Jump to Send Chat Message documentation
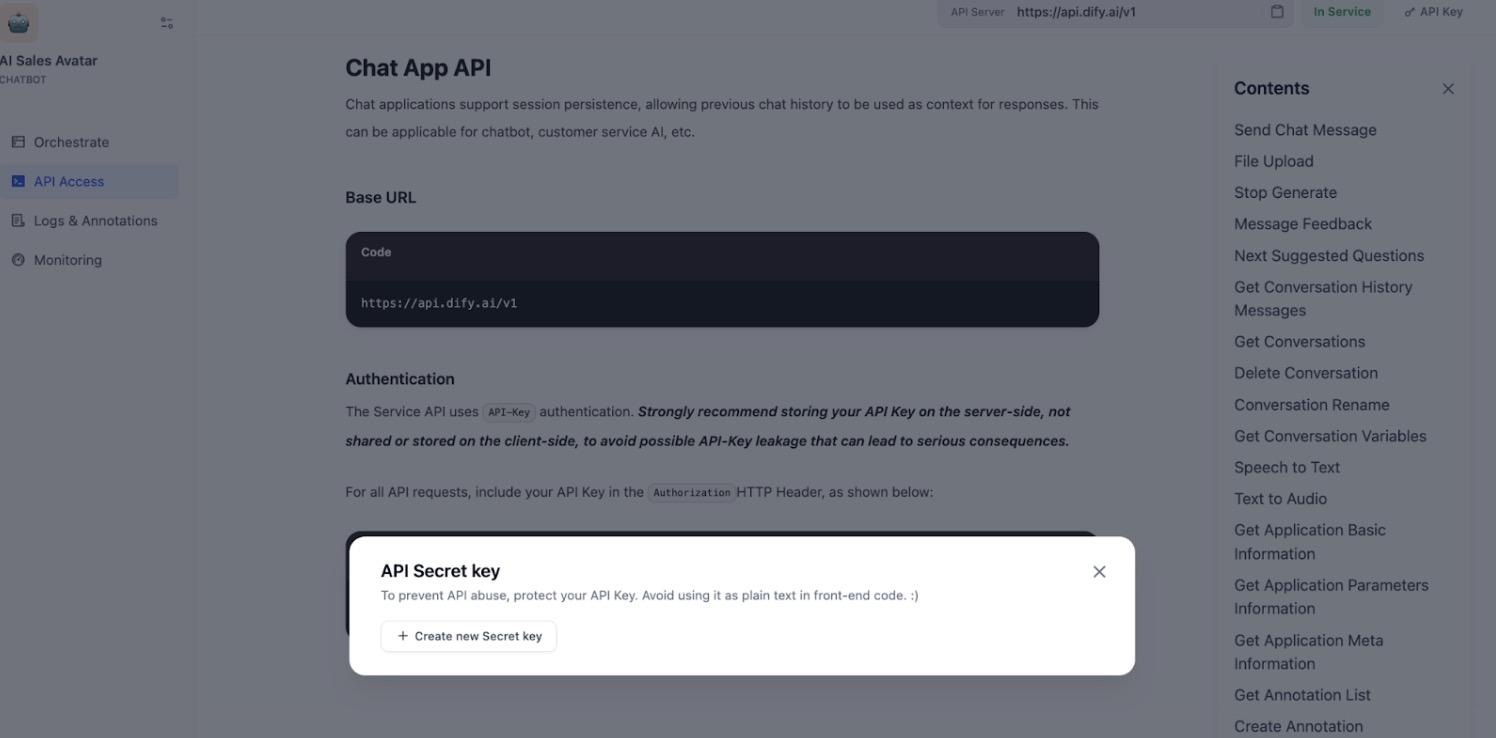The height and width of the screenshot is (738, 1496). (x=1305, y=129)
